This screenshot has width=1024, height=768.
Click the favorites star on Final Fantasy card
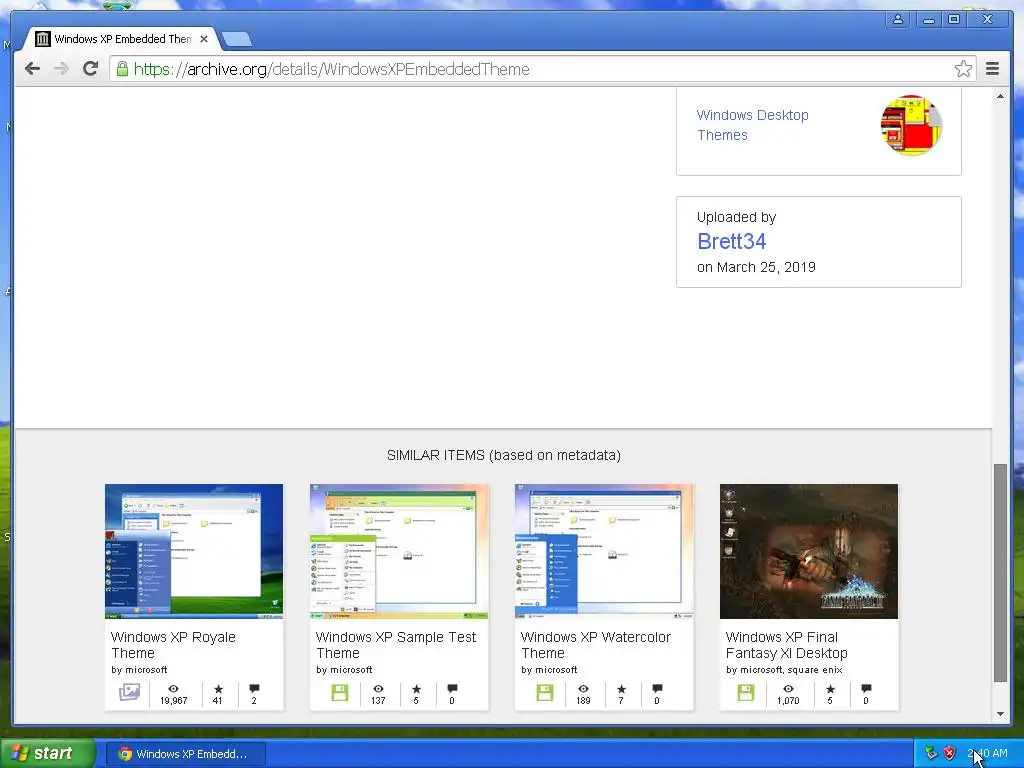tap(830, 689)
